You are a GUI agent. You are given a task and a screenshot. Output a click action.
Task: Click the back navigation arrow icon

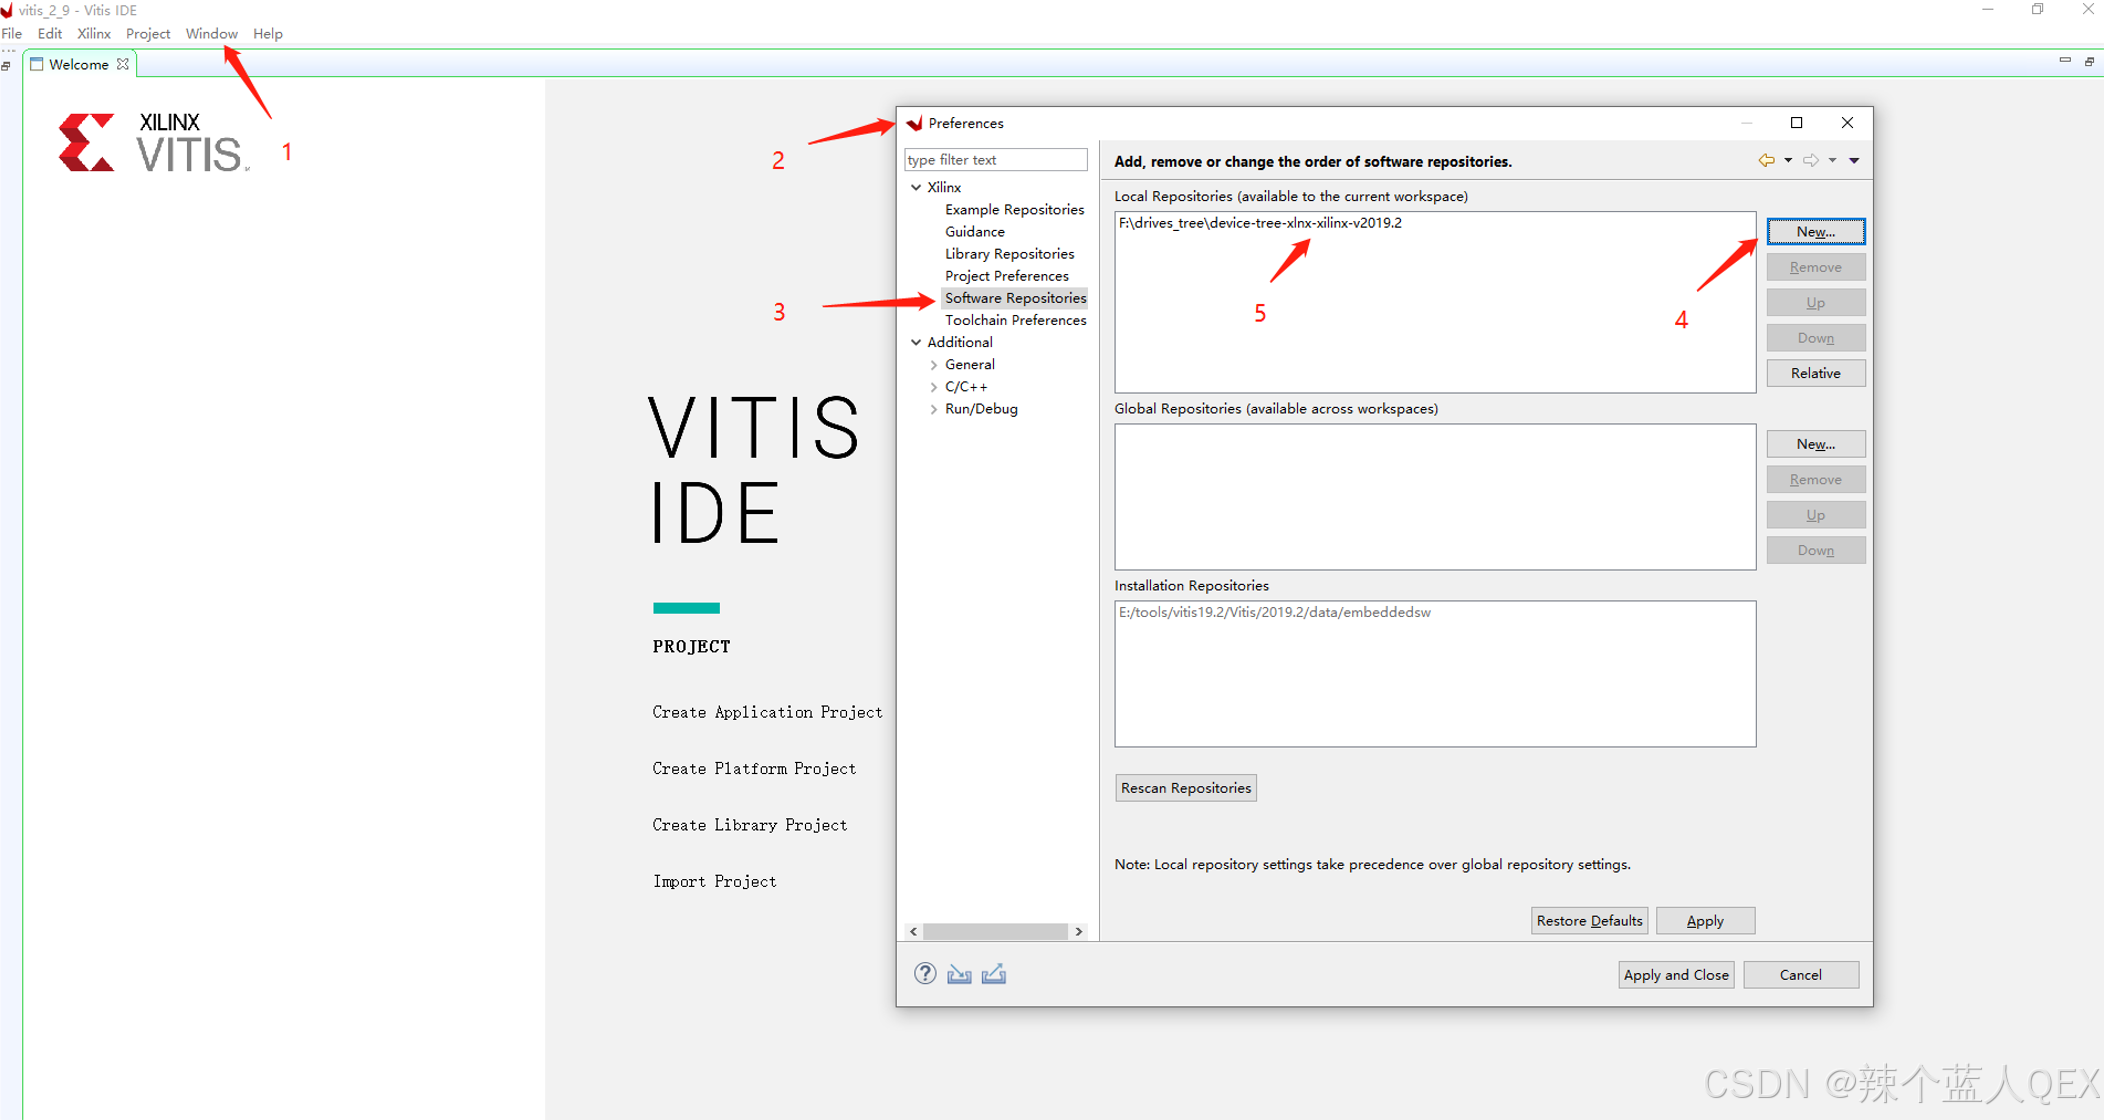click(1766, 160)
